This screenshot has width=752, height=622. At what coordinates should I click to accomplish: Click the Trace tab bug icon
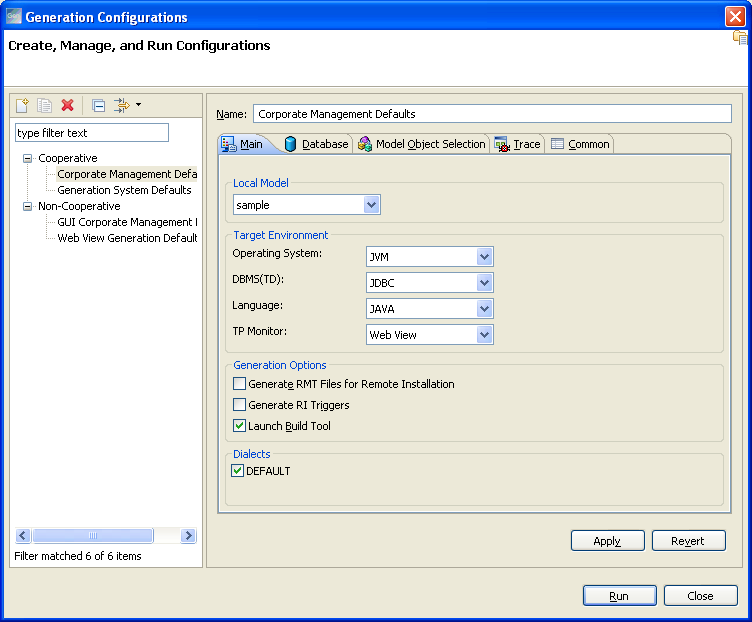pos(502,144)
